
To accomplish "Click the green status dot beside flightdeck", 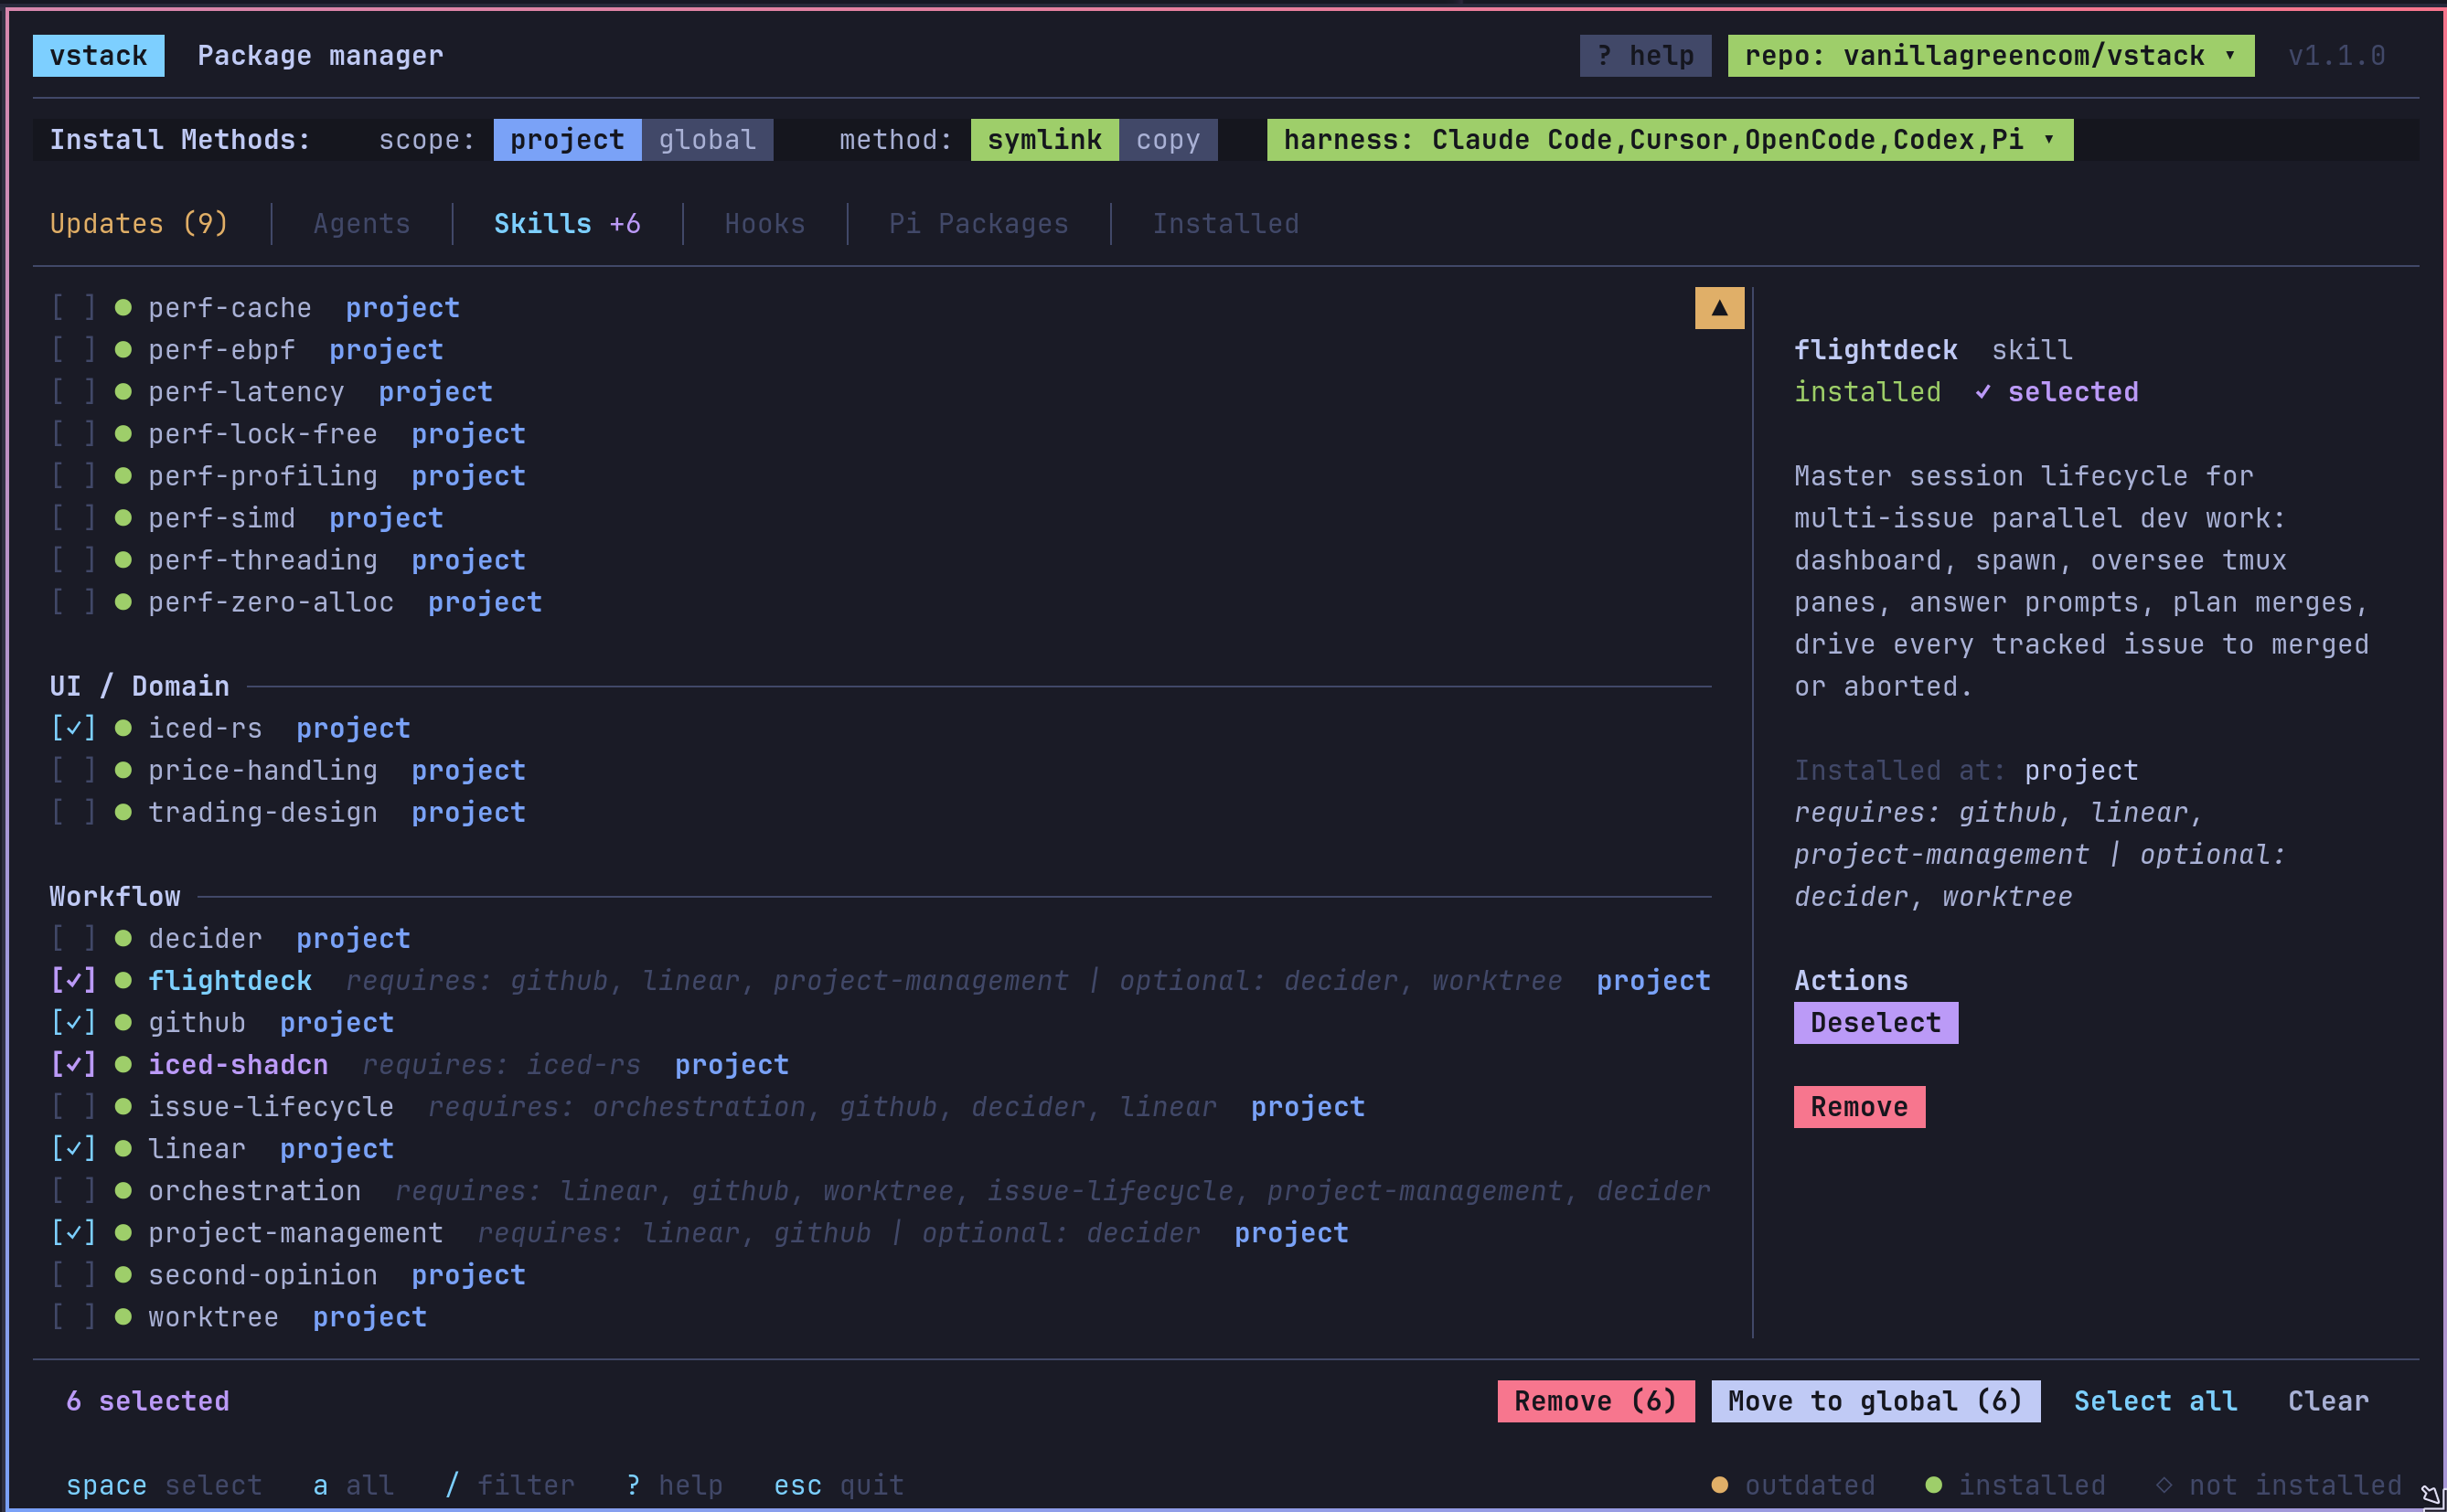I will pos(123,981).
